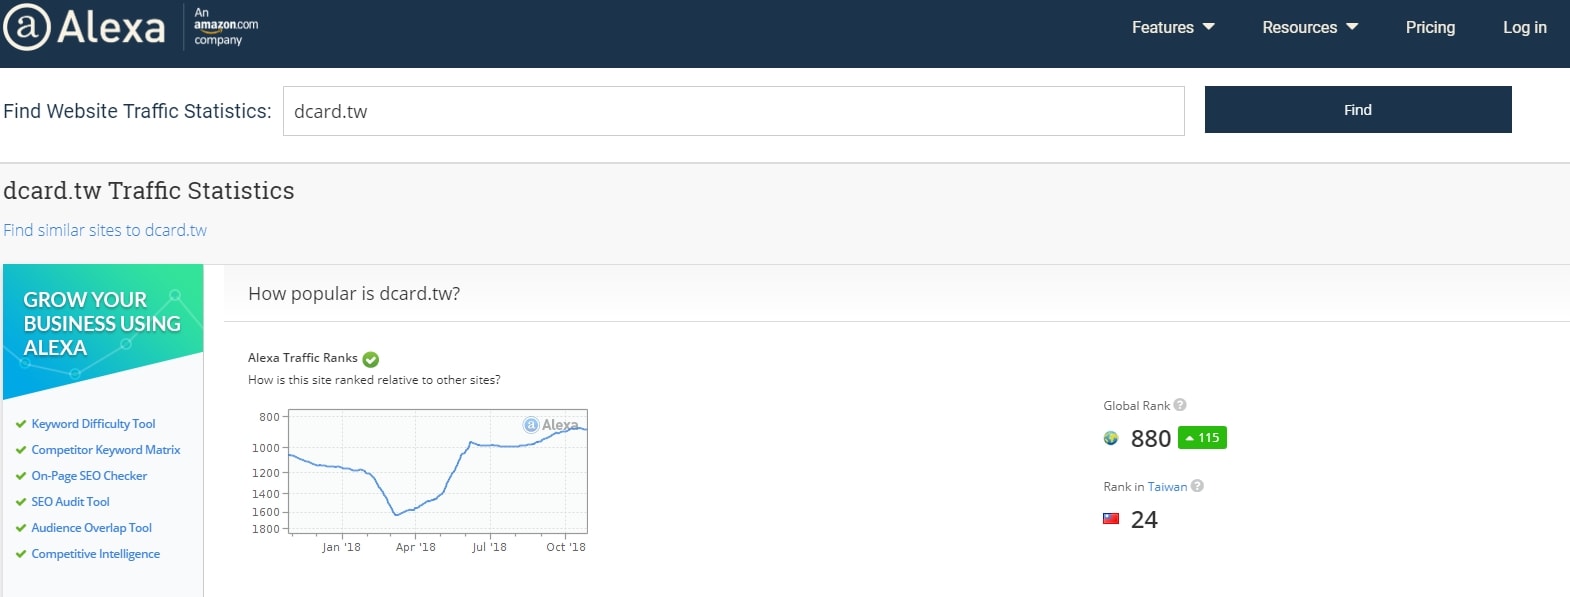Click the Global Rank help question icon

(1180, 405)
